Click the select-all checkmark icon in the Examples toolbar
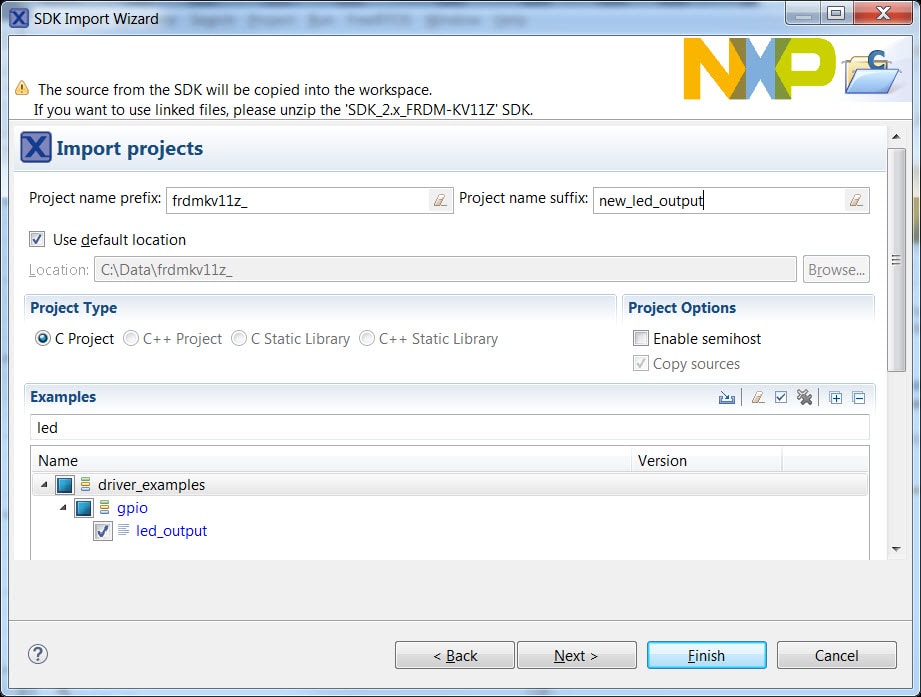Viewport: 921px width, 697px height. pos(781,398)
